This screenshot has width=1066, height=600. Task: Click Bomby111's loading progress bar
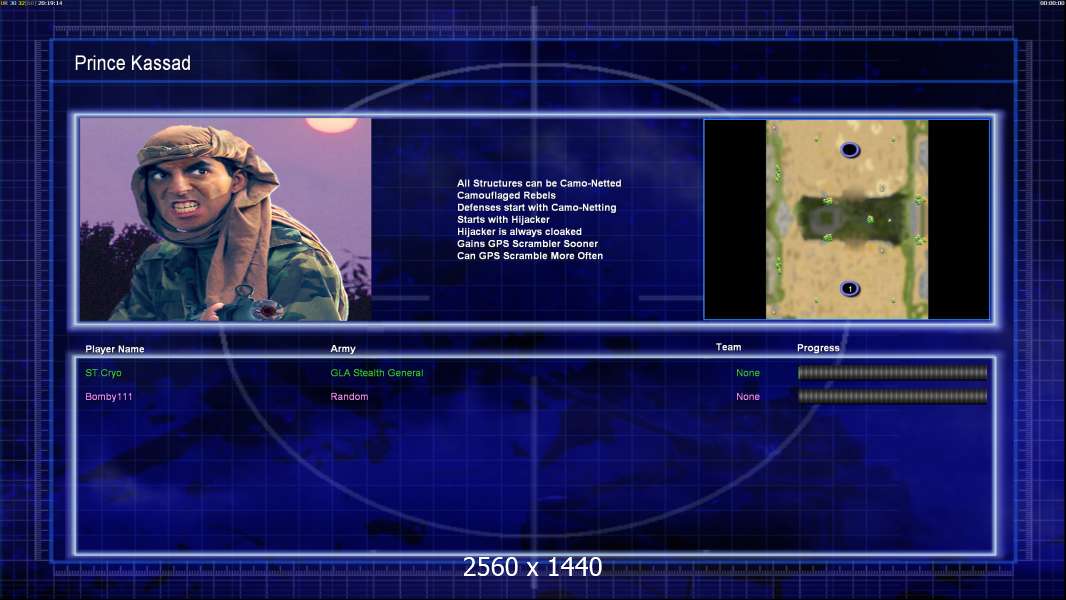click(893, 396)
